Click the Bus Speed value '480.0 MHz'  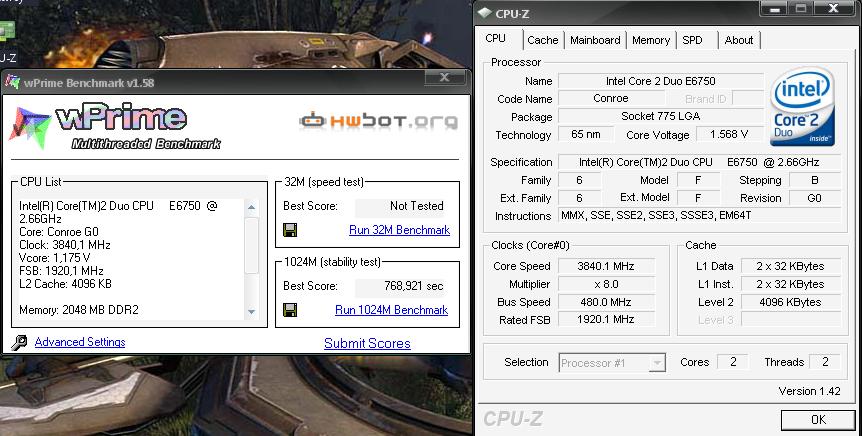606,302
